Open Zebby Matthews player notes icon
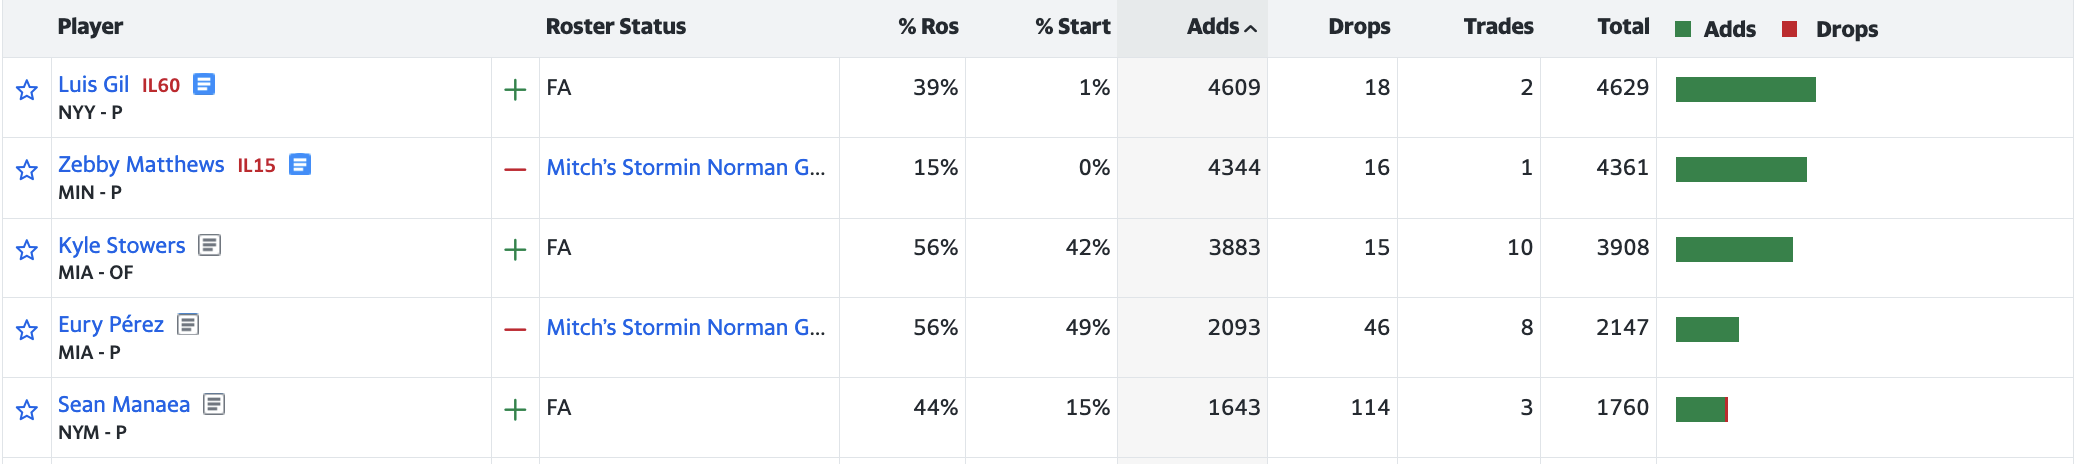The image size is (2080, 464). [300, 164]
